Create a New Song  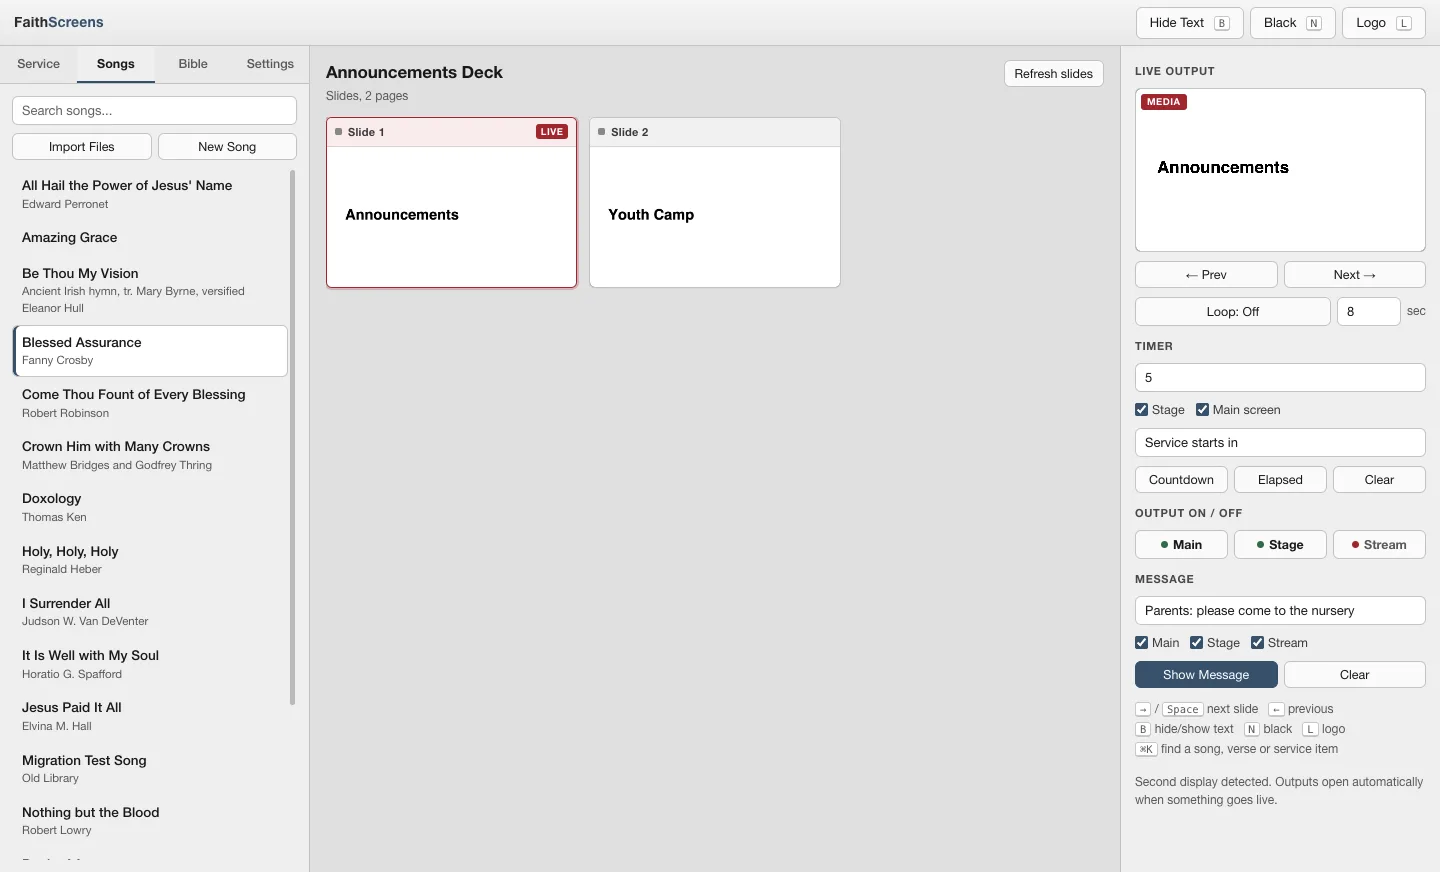pos(227,147)
